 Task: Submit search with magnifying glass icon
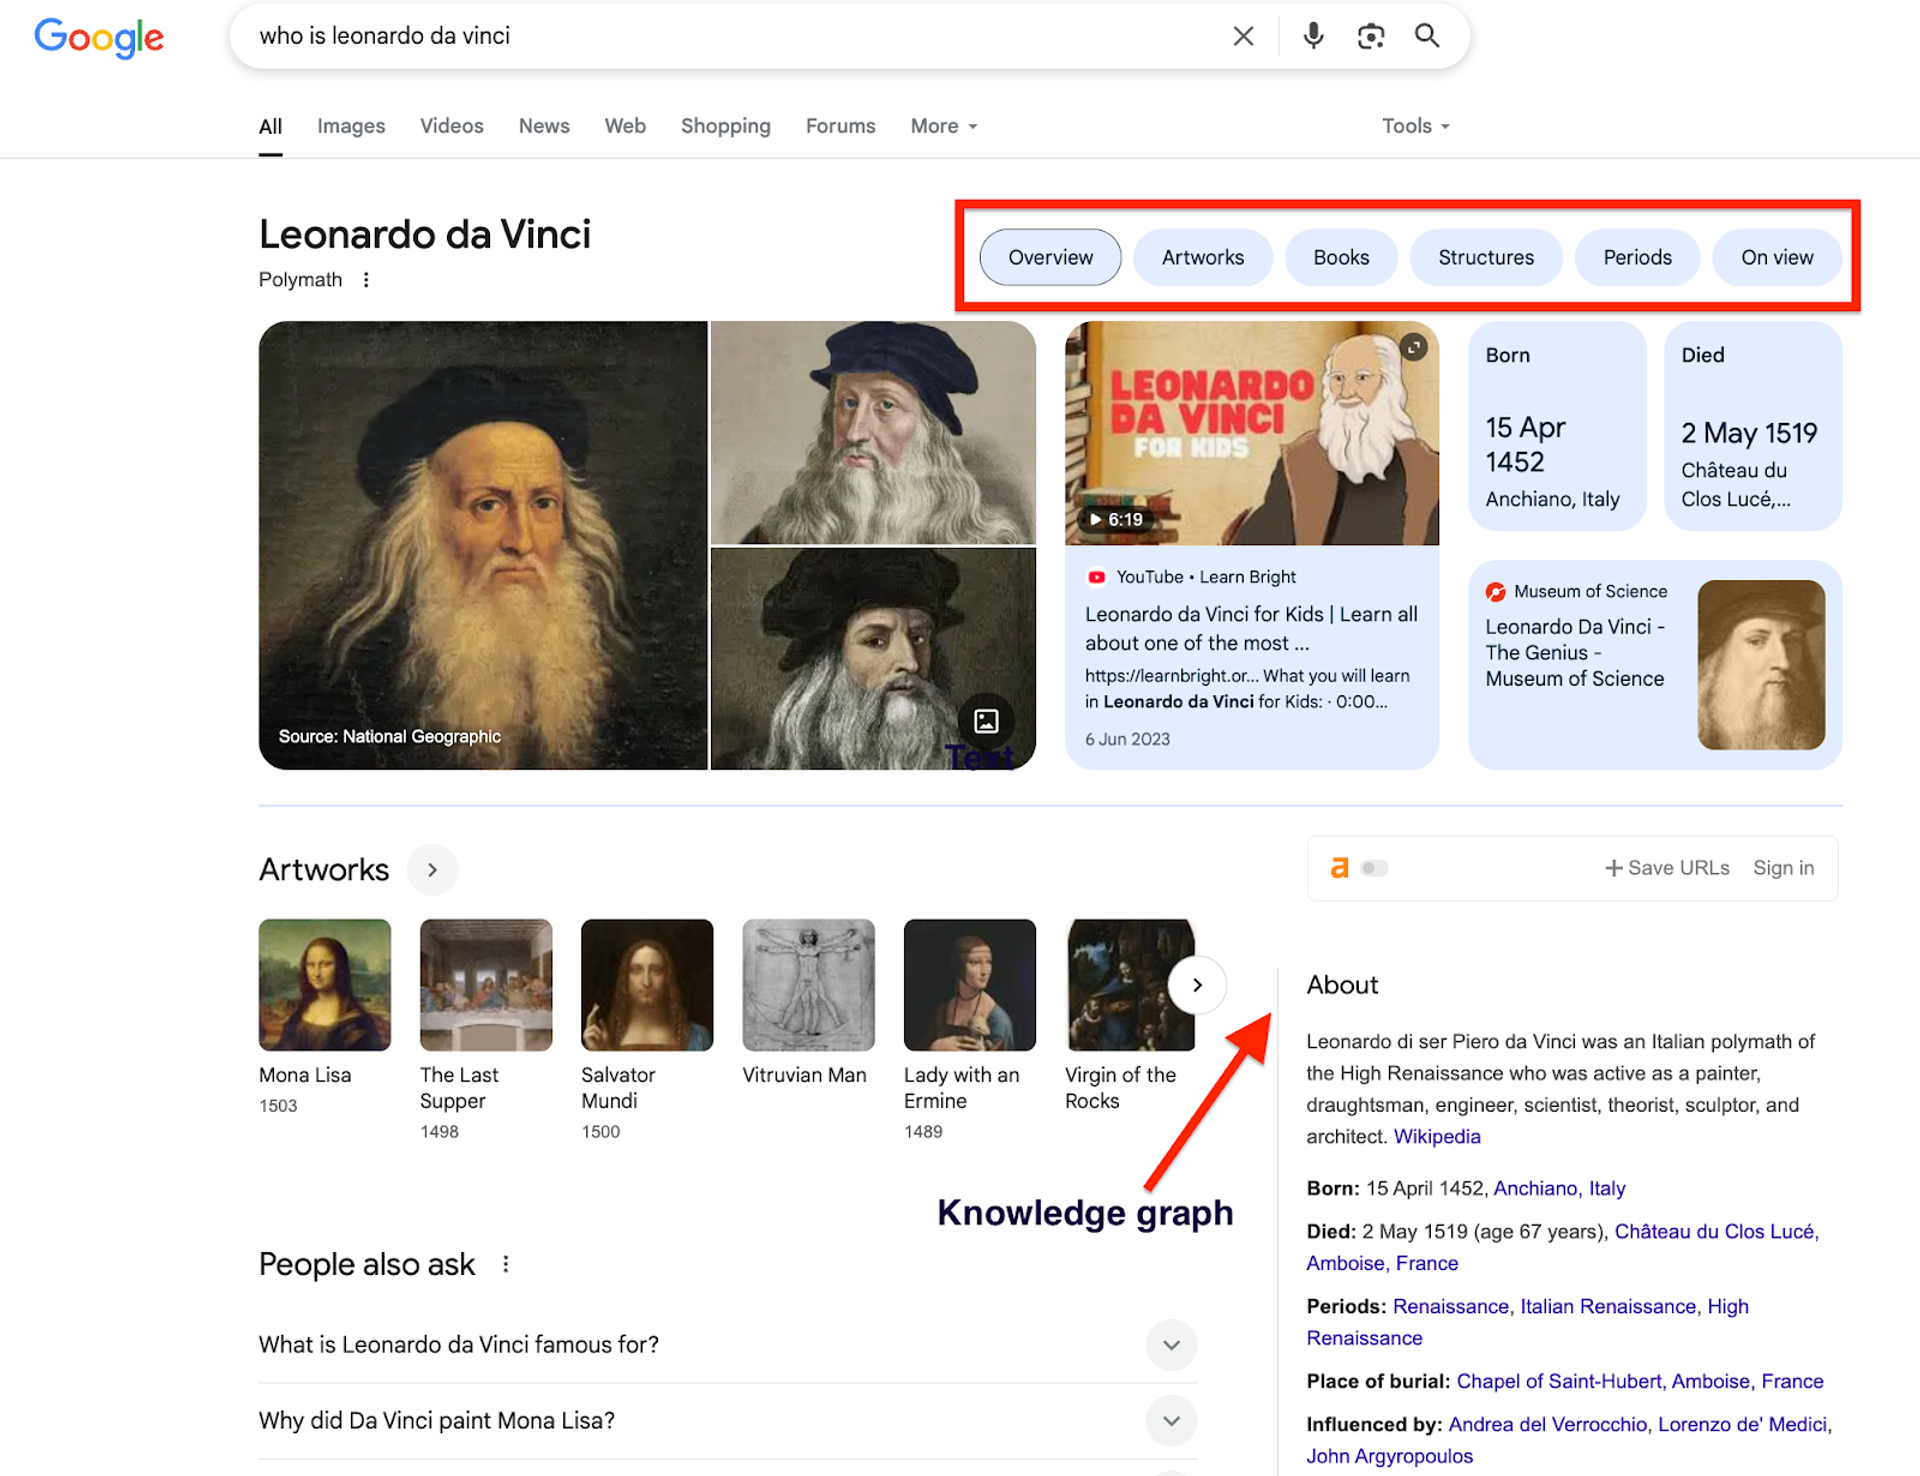click(x=1427, y=36)
